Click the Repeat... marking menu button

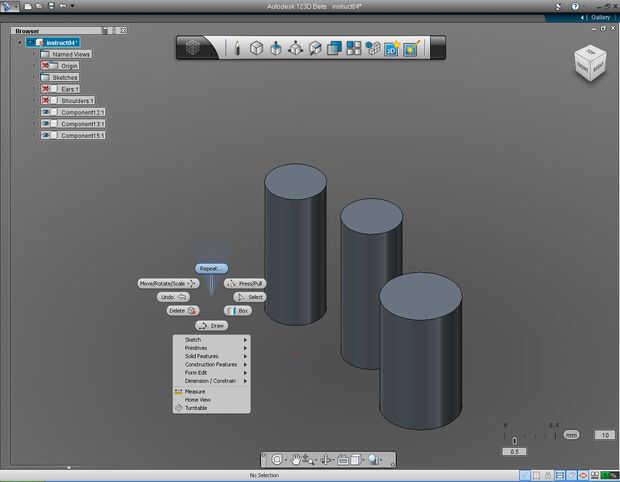point(211,268)
